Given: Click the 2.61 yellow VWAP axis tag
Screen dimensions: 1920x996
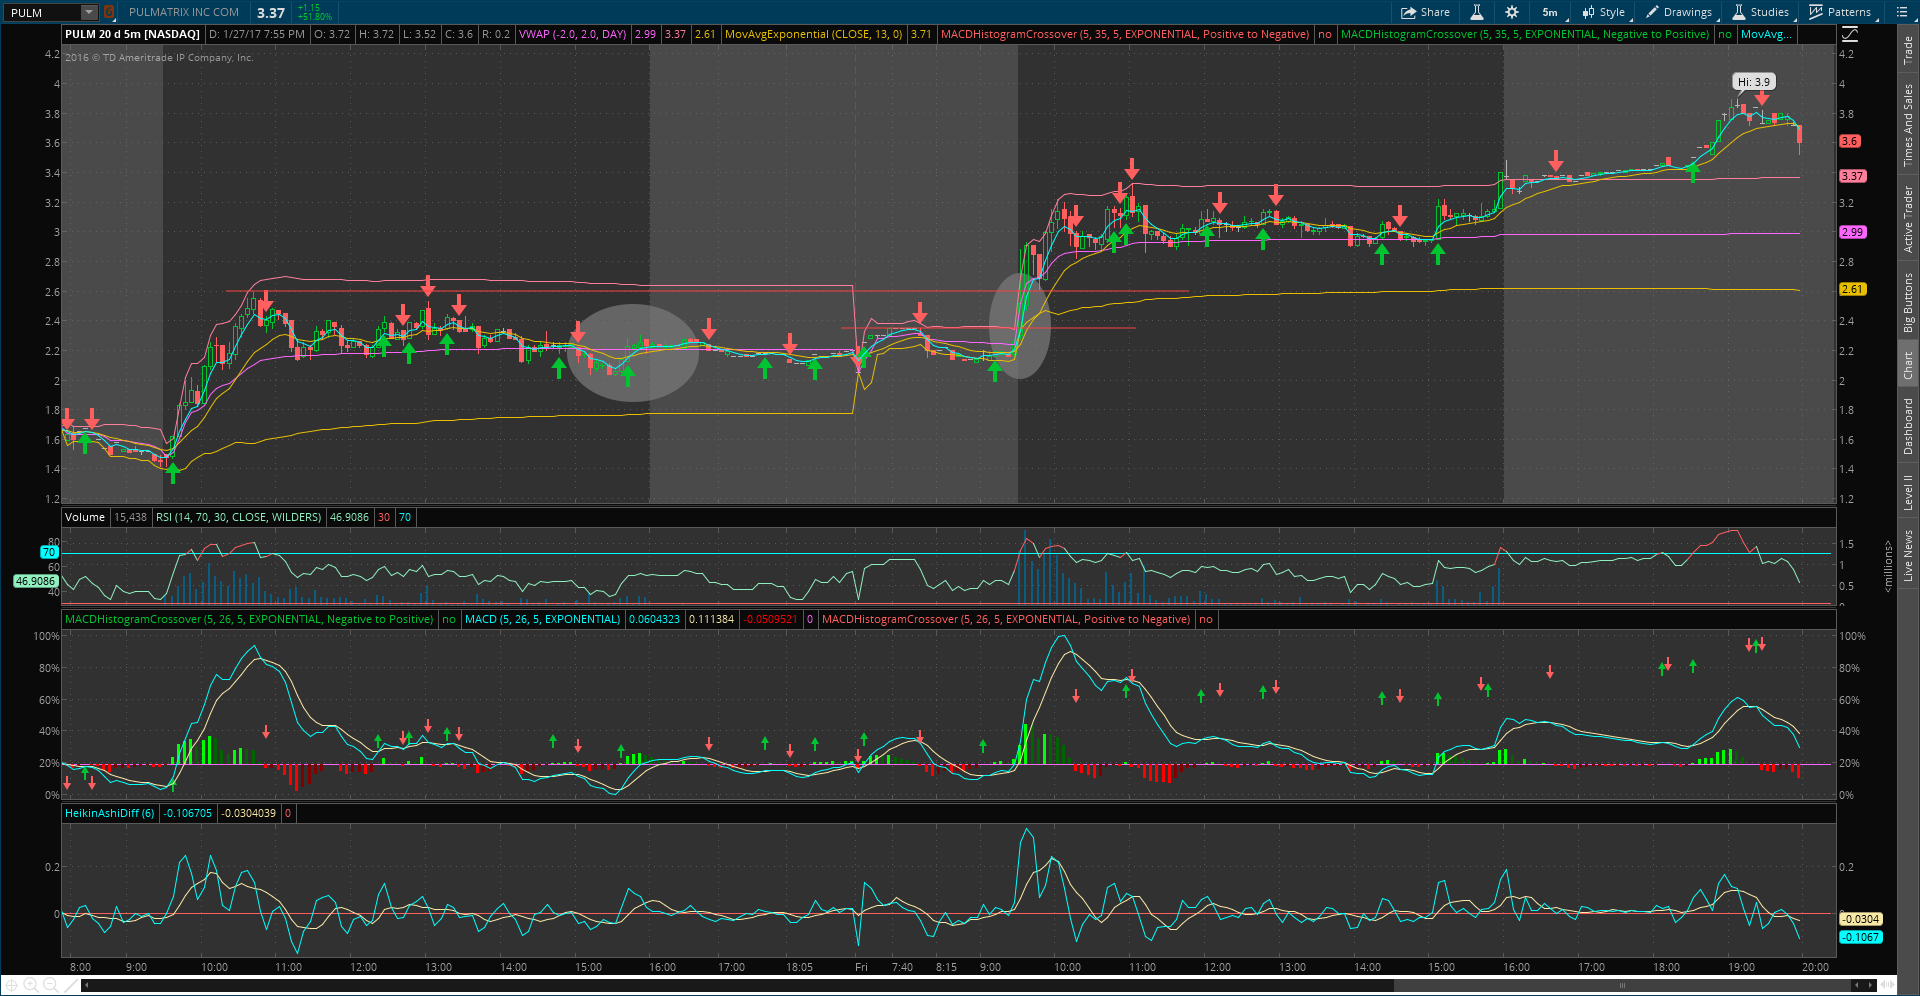Looking at the screenshot, I should tap(1853, 289).
